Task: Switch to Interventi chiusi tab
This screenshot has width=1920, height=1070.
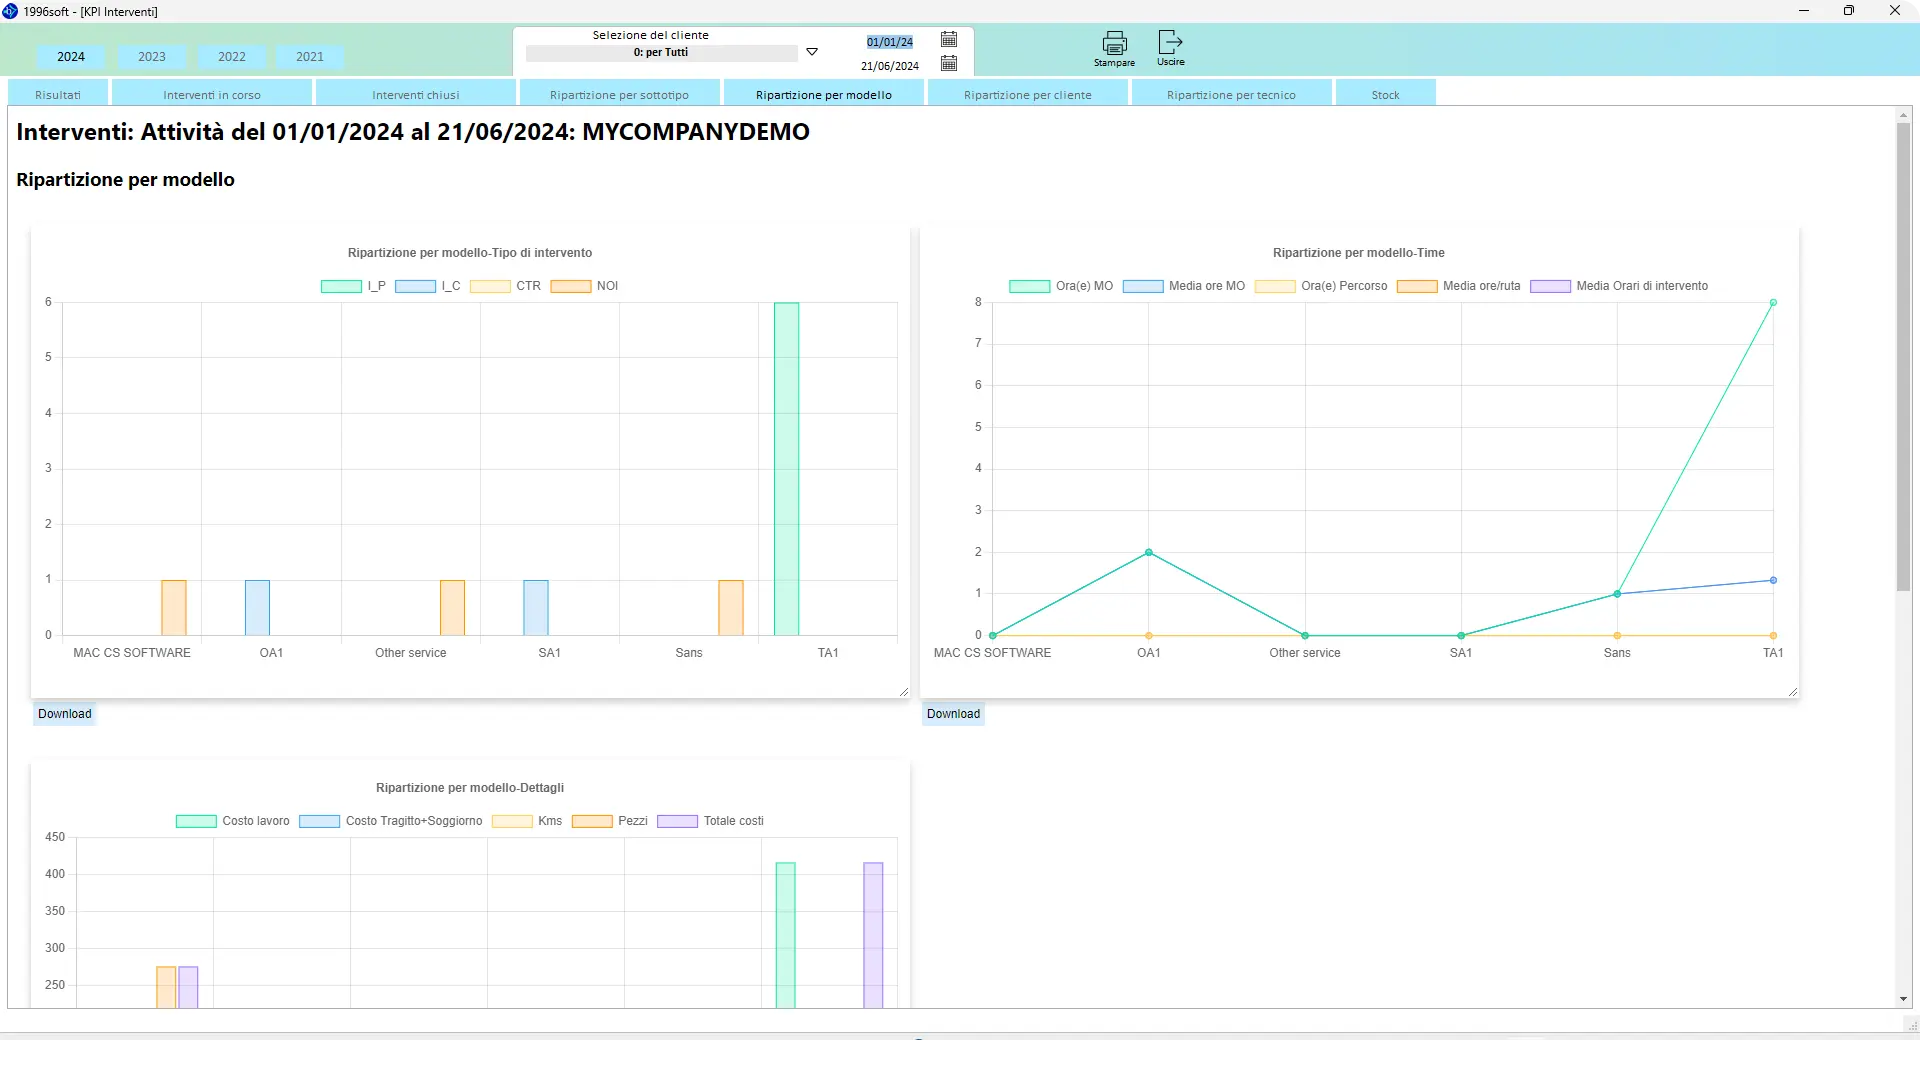Action: 416,95
